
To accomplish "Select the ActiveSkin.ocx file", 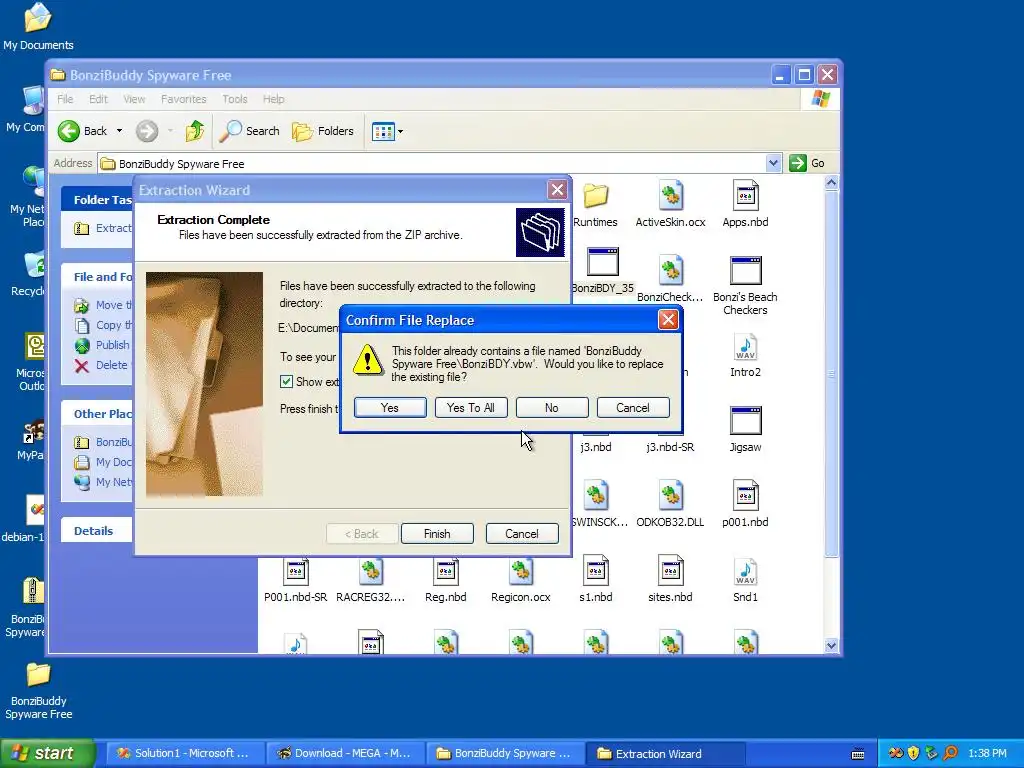I will (x=671, y=205).
